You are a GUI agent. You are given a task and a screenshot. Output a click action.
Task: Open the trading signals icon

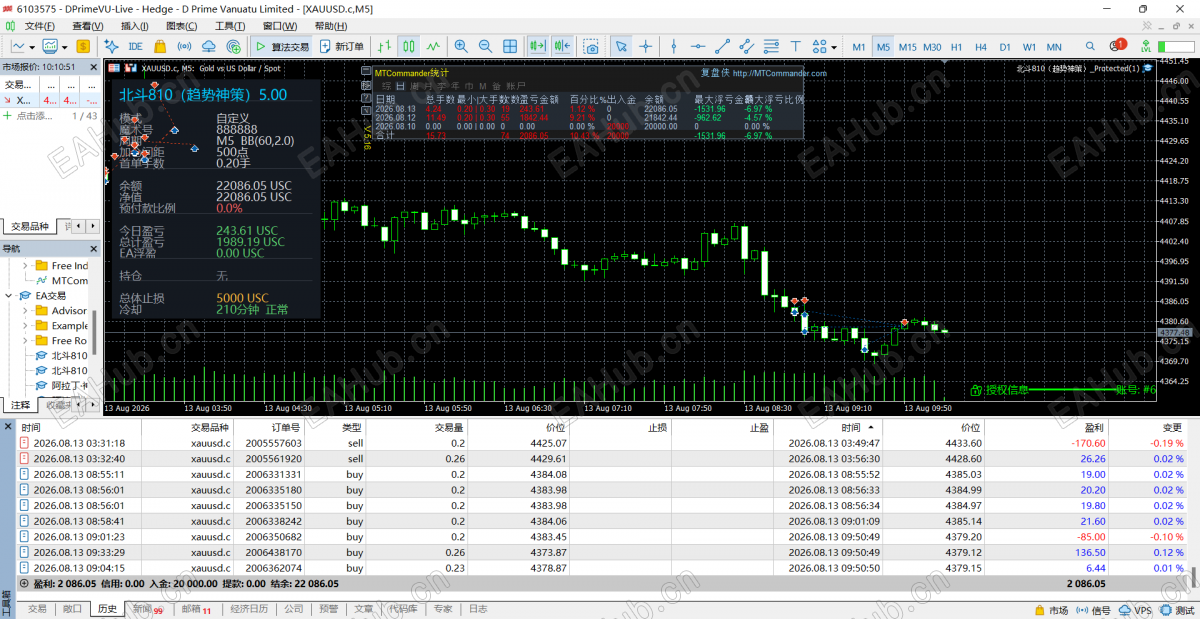point(184,46)
